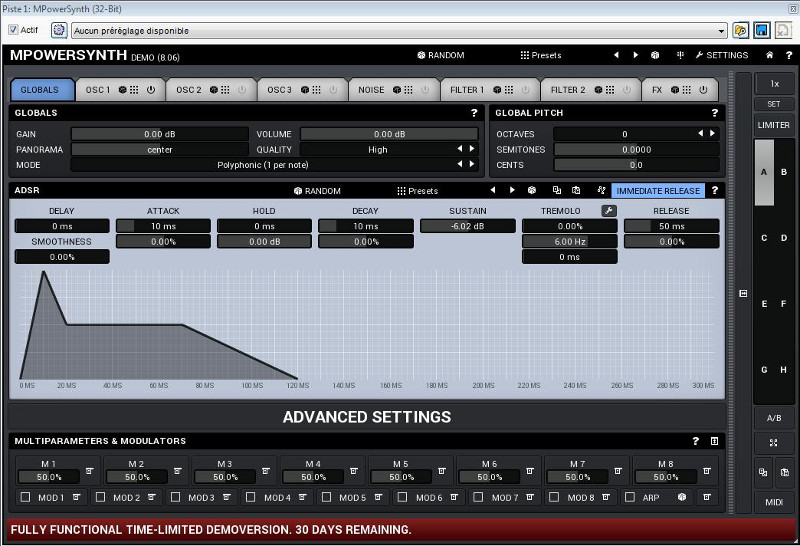Screen dimensions: 800x546
Task: Toggle the FX power icon
Action: tap(703, 90)
